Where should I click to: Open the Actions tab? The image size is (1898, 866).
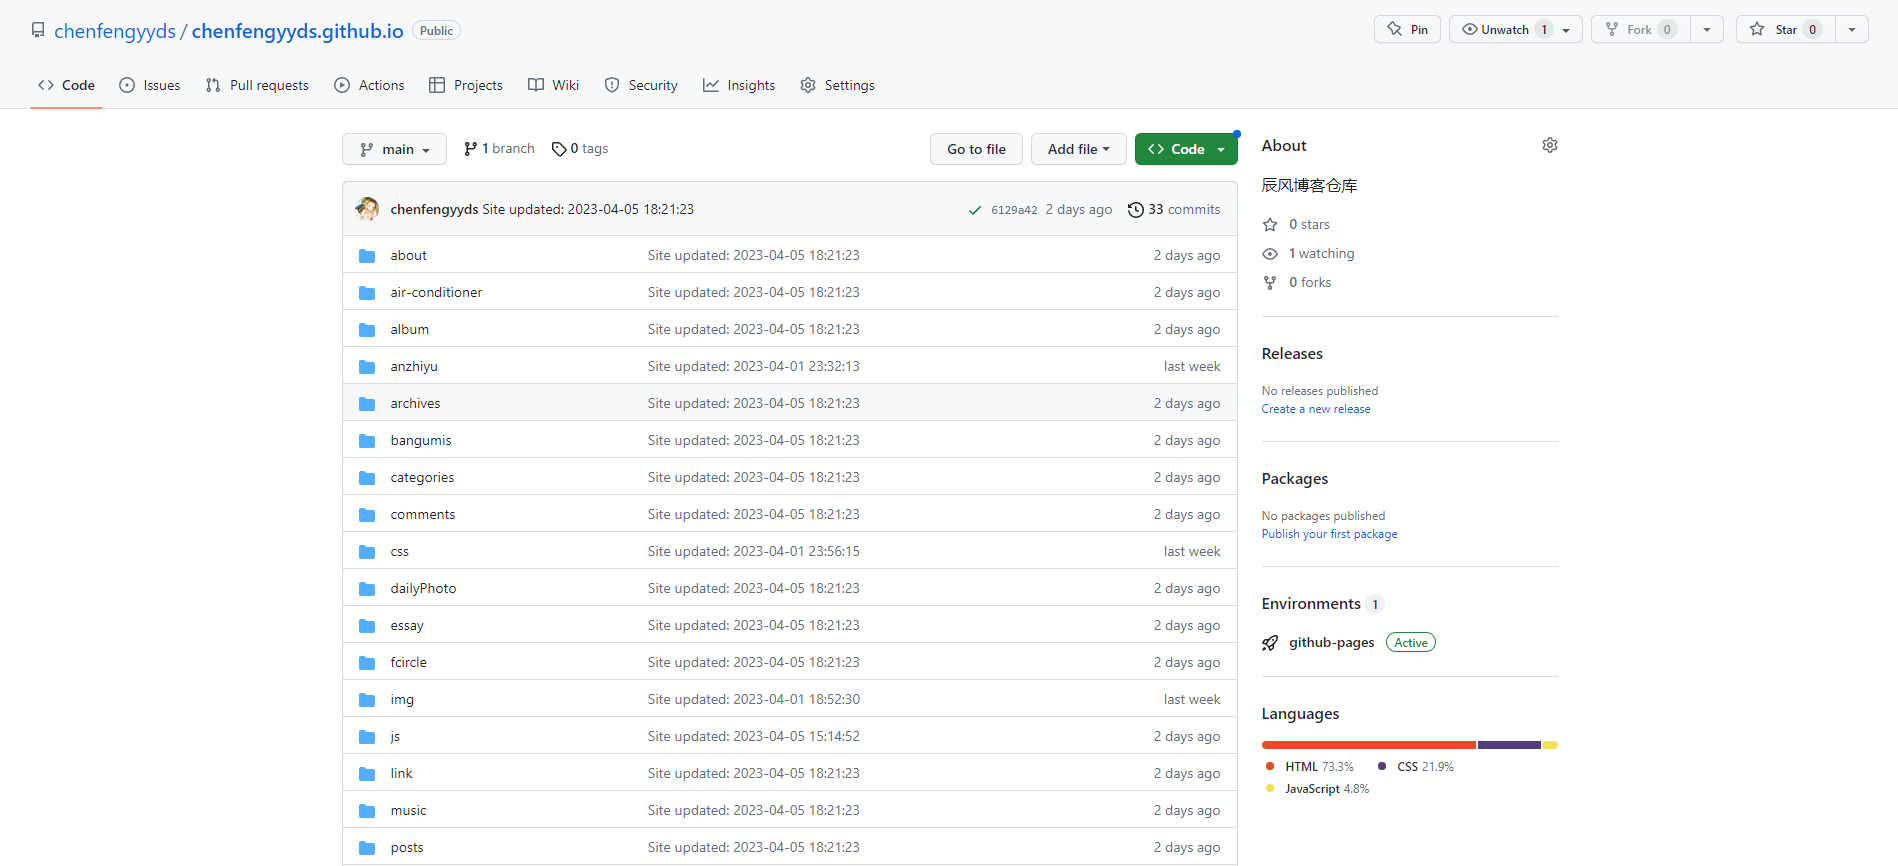click(x=369, y=85)
